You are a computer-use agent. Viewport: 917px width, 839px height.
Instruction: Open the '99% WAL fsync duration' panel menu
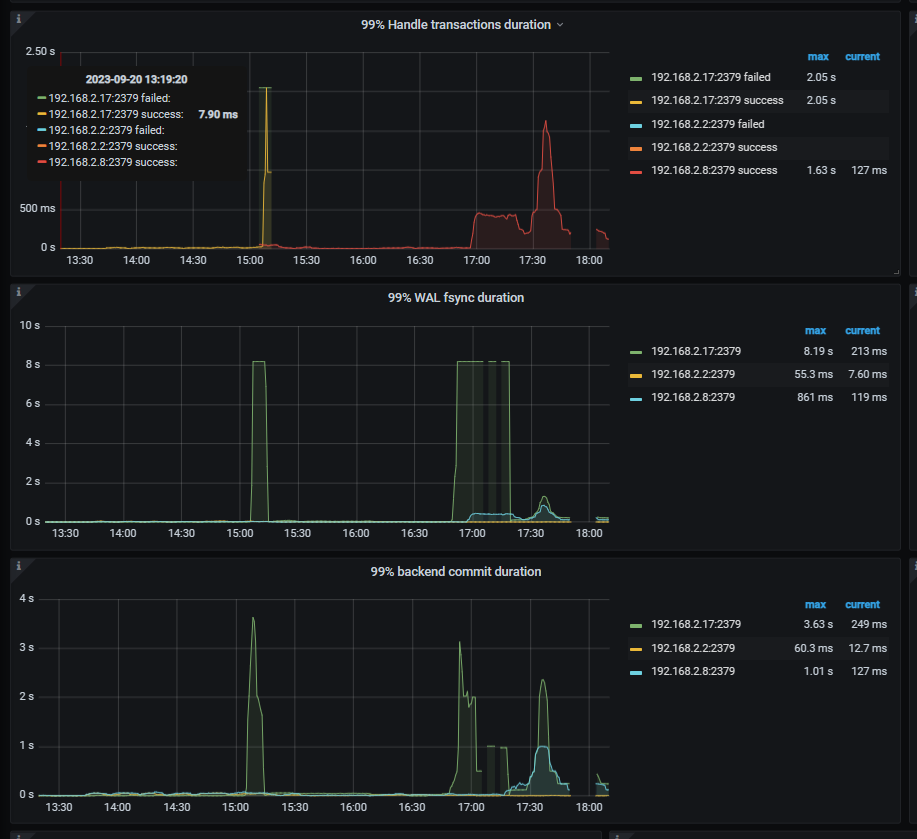[458, 297]
